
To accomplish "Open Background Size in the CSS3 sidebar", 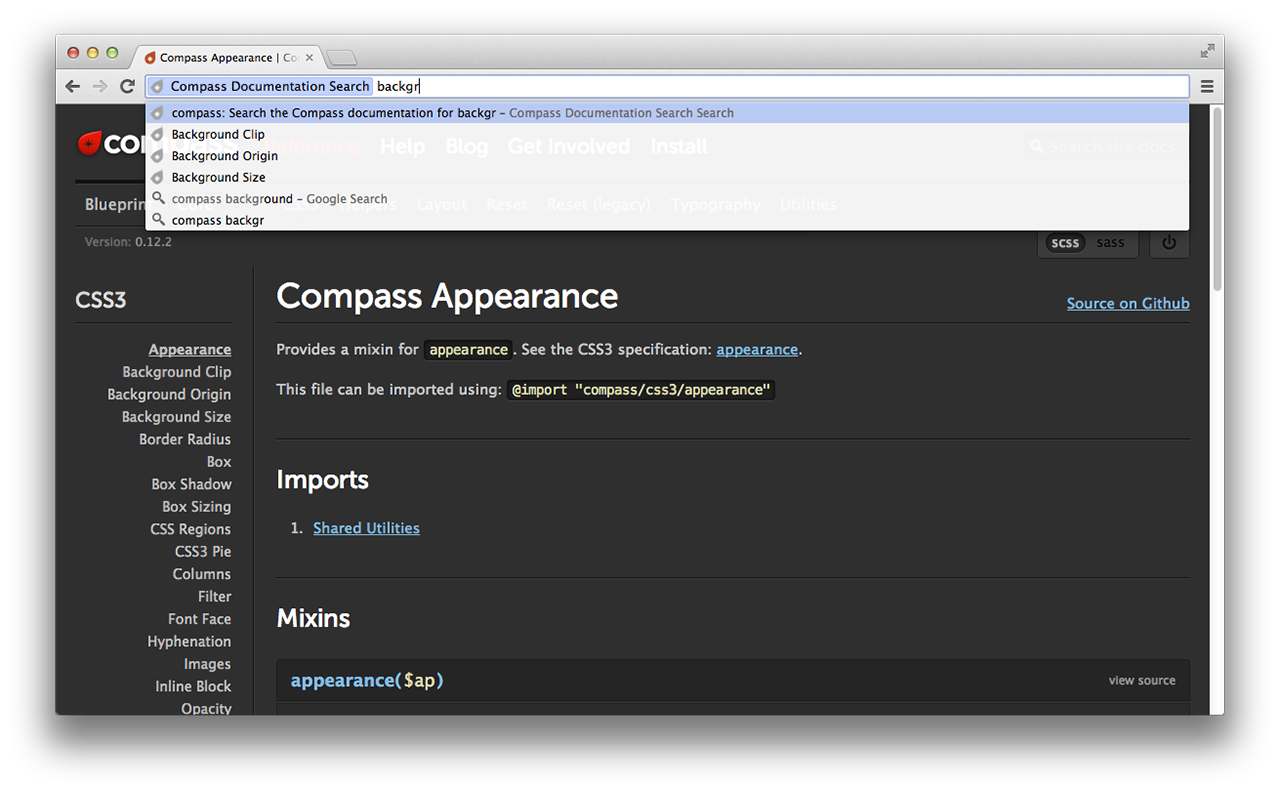I will [x=176, y=417].
